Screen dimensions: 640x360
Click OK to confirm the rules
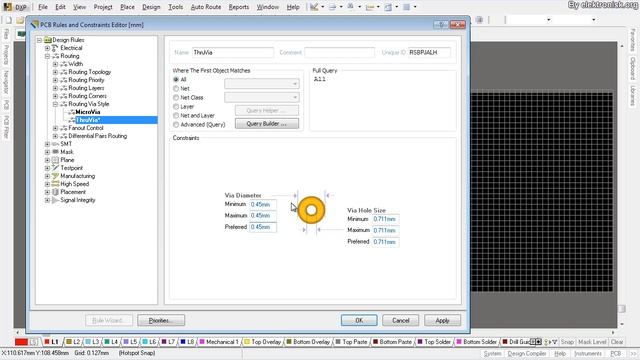(x=359, y=320)
